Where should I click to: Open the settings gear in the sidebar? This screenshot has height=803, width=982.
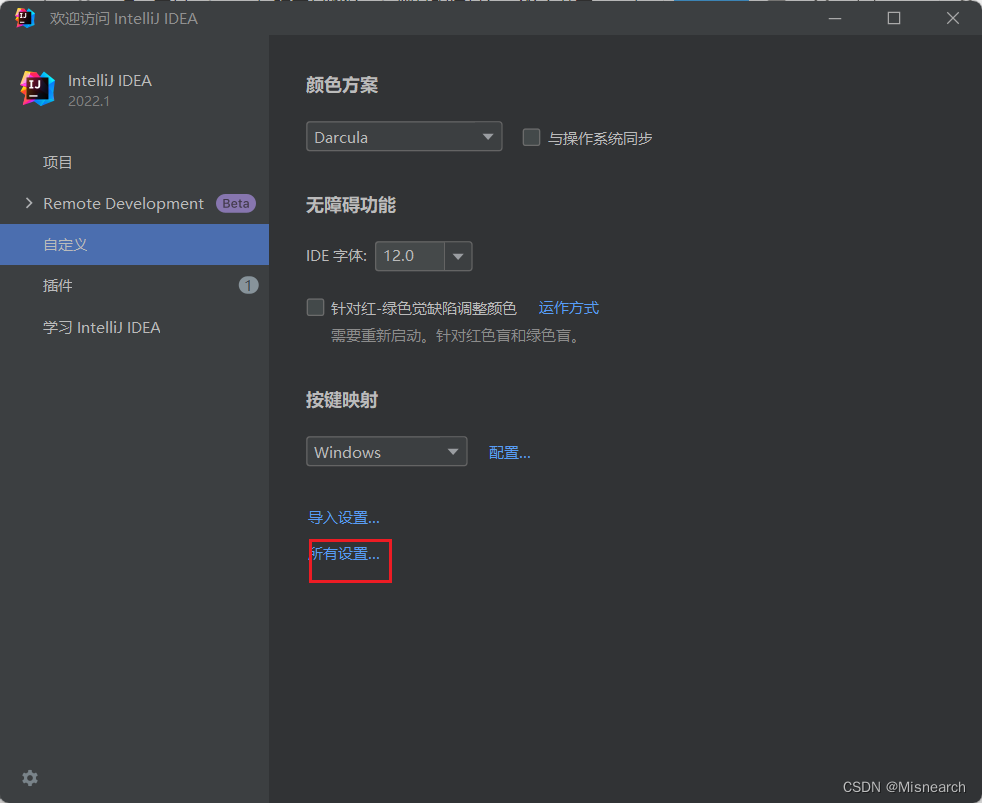(30, 778)
